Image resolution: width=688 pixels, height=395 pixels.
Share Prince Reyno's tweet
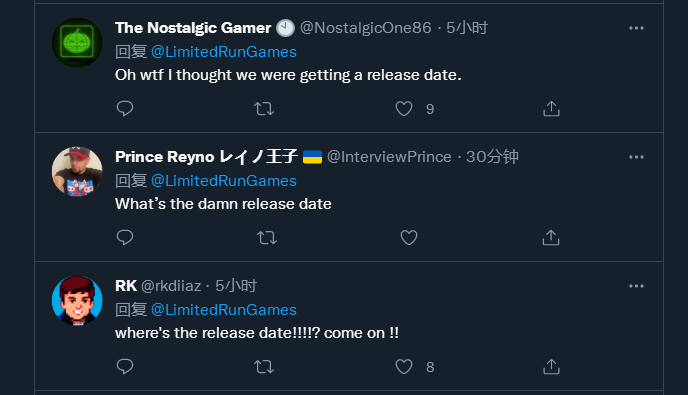point(551,237)
